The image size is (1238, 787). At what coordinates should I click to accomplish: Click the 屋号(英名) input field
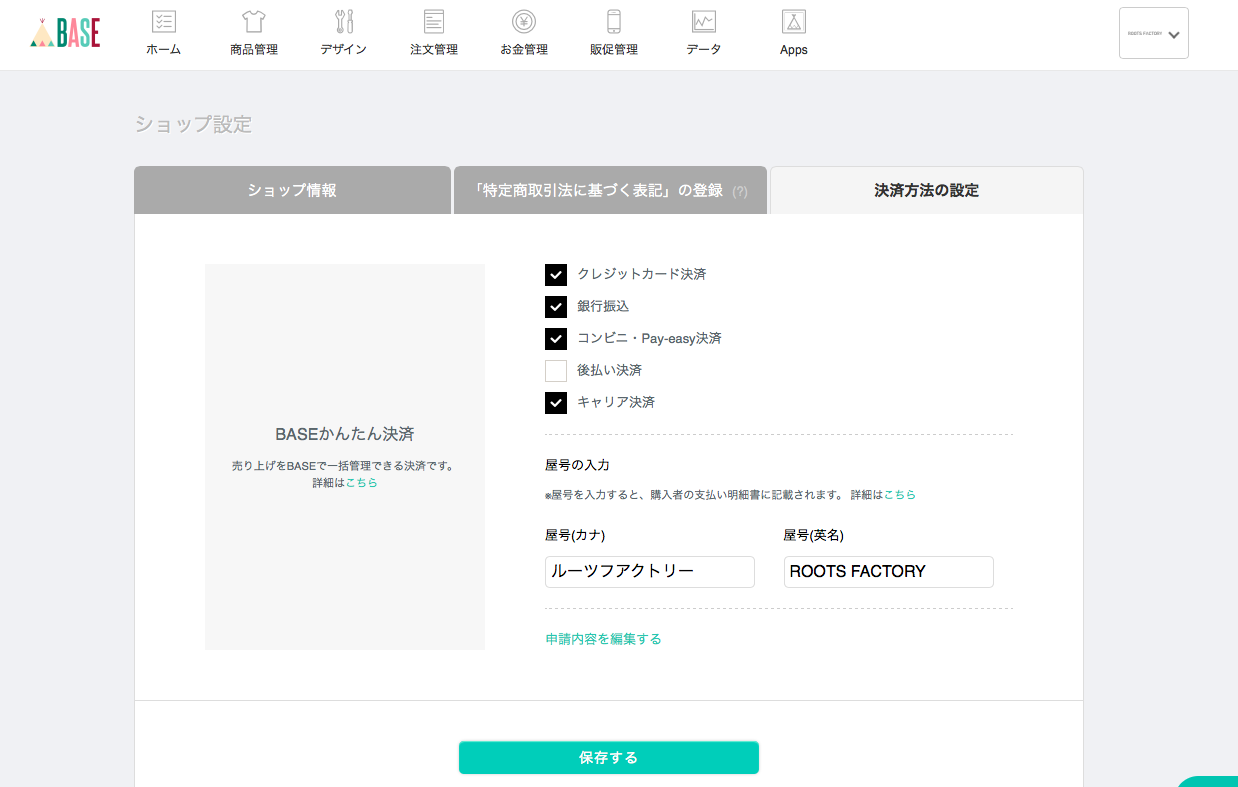pos(888,572)
